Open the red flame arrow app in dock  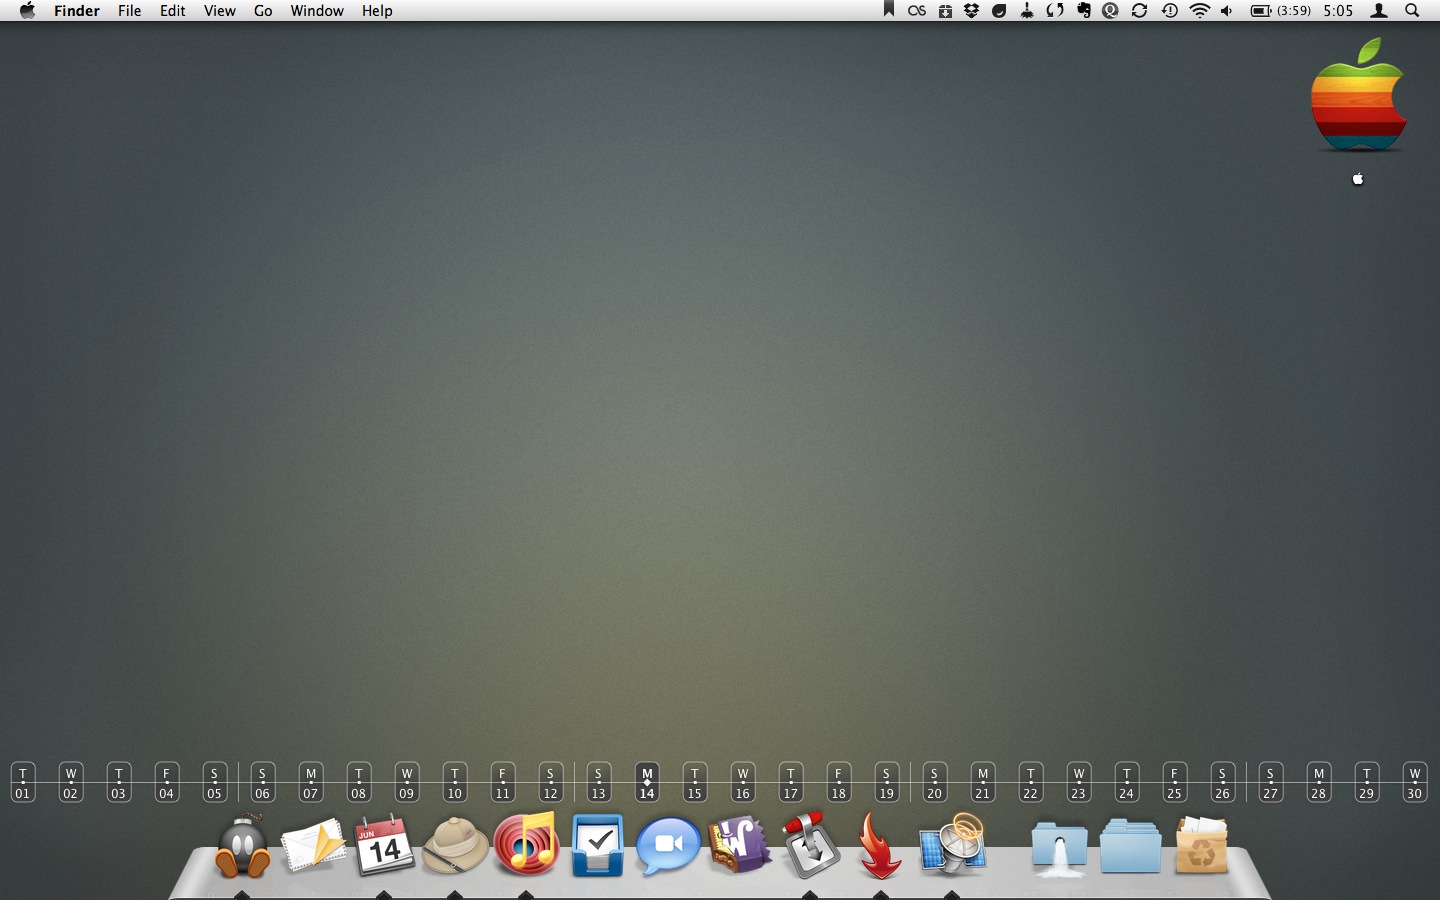click(880, 846)
